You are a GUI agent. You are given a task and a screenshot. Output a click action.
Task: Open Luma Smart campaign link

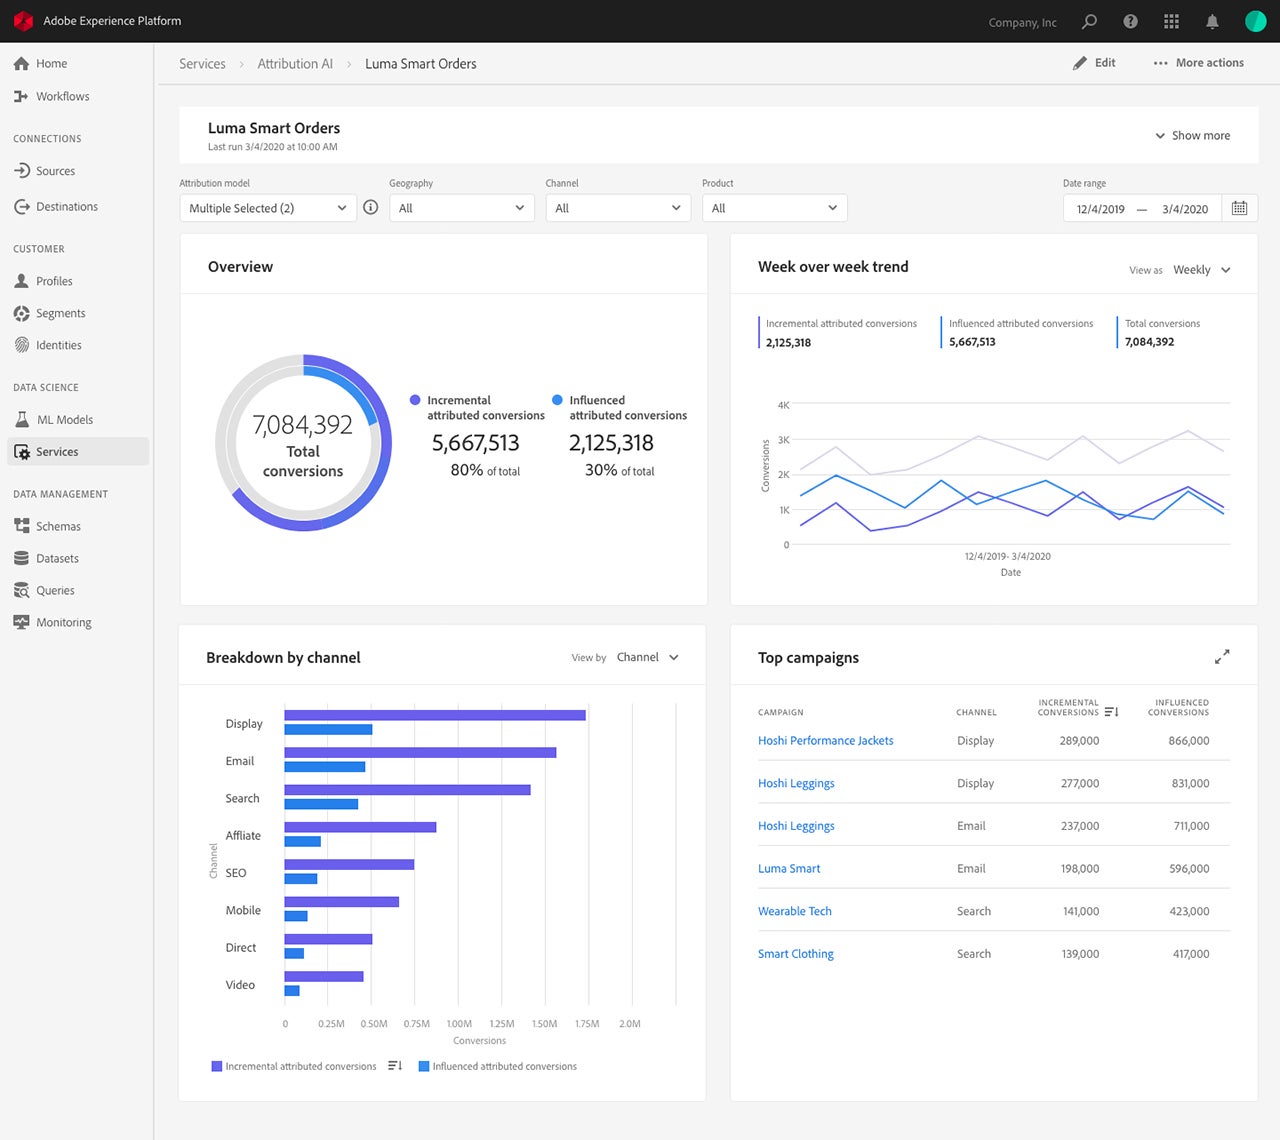(x=789, y=868)
